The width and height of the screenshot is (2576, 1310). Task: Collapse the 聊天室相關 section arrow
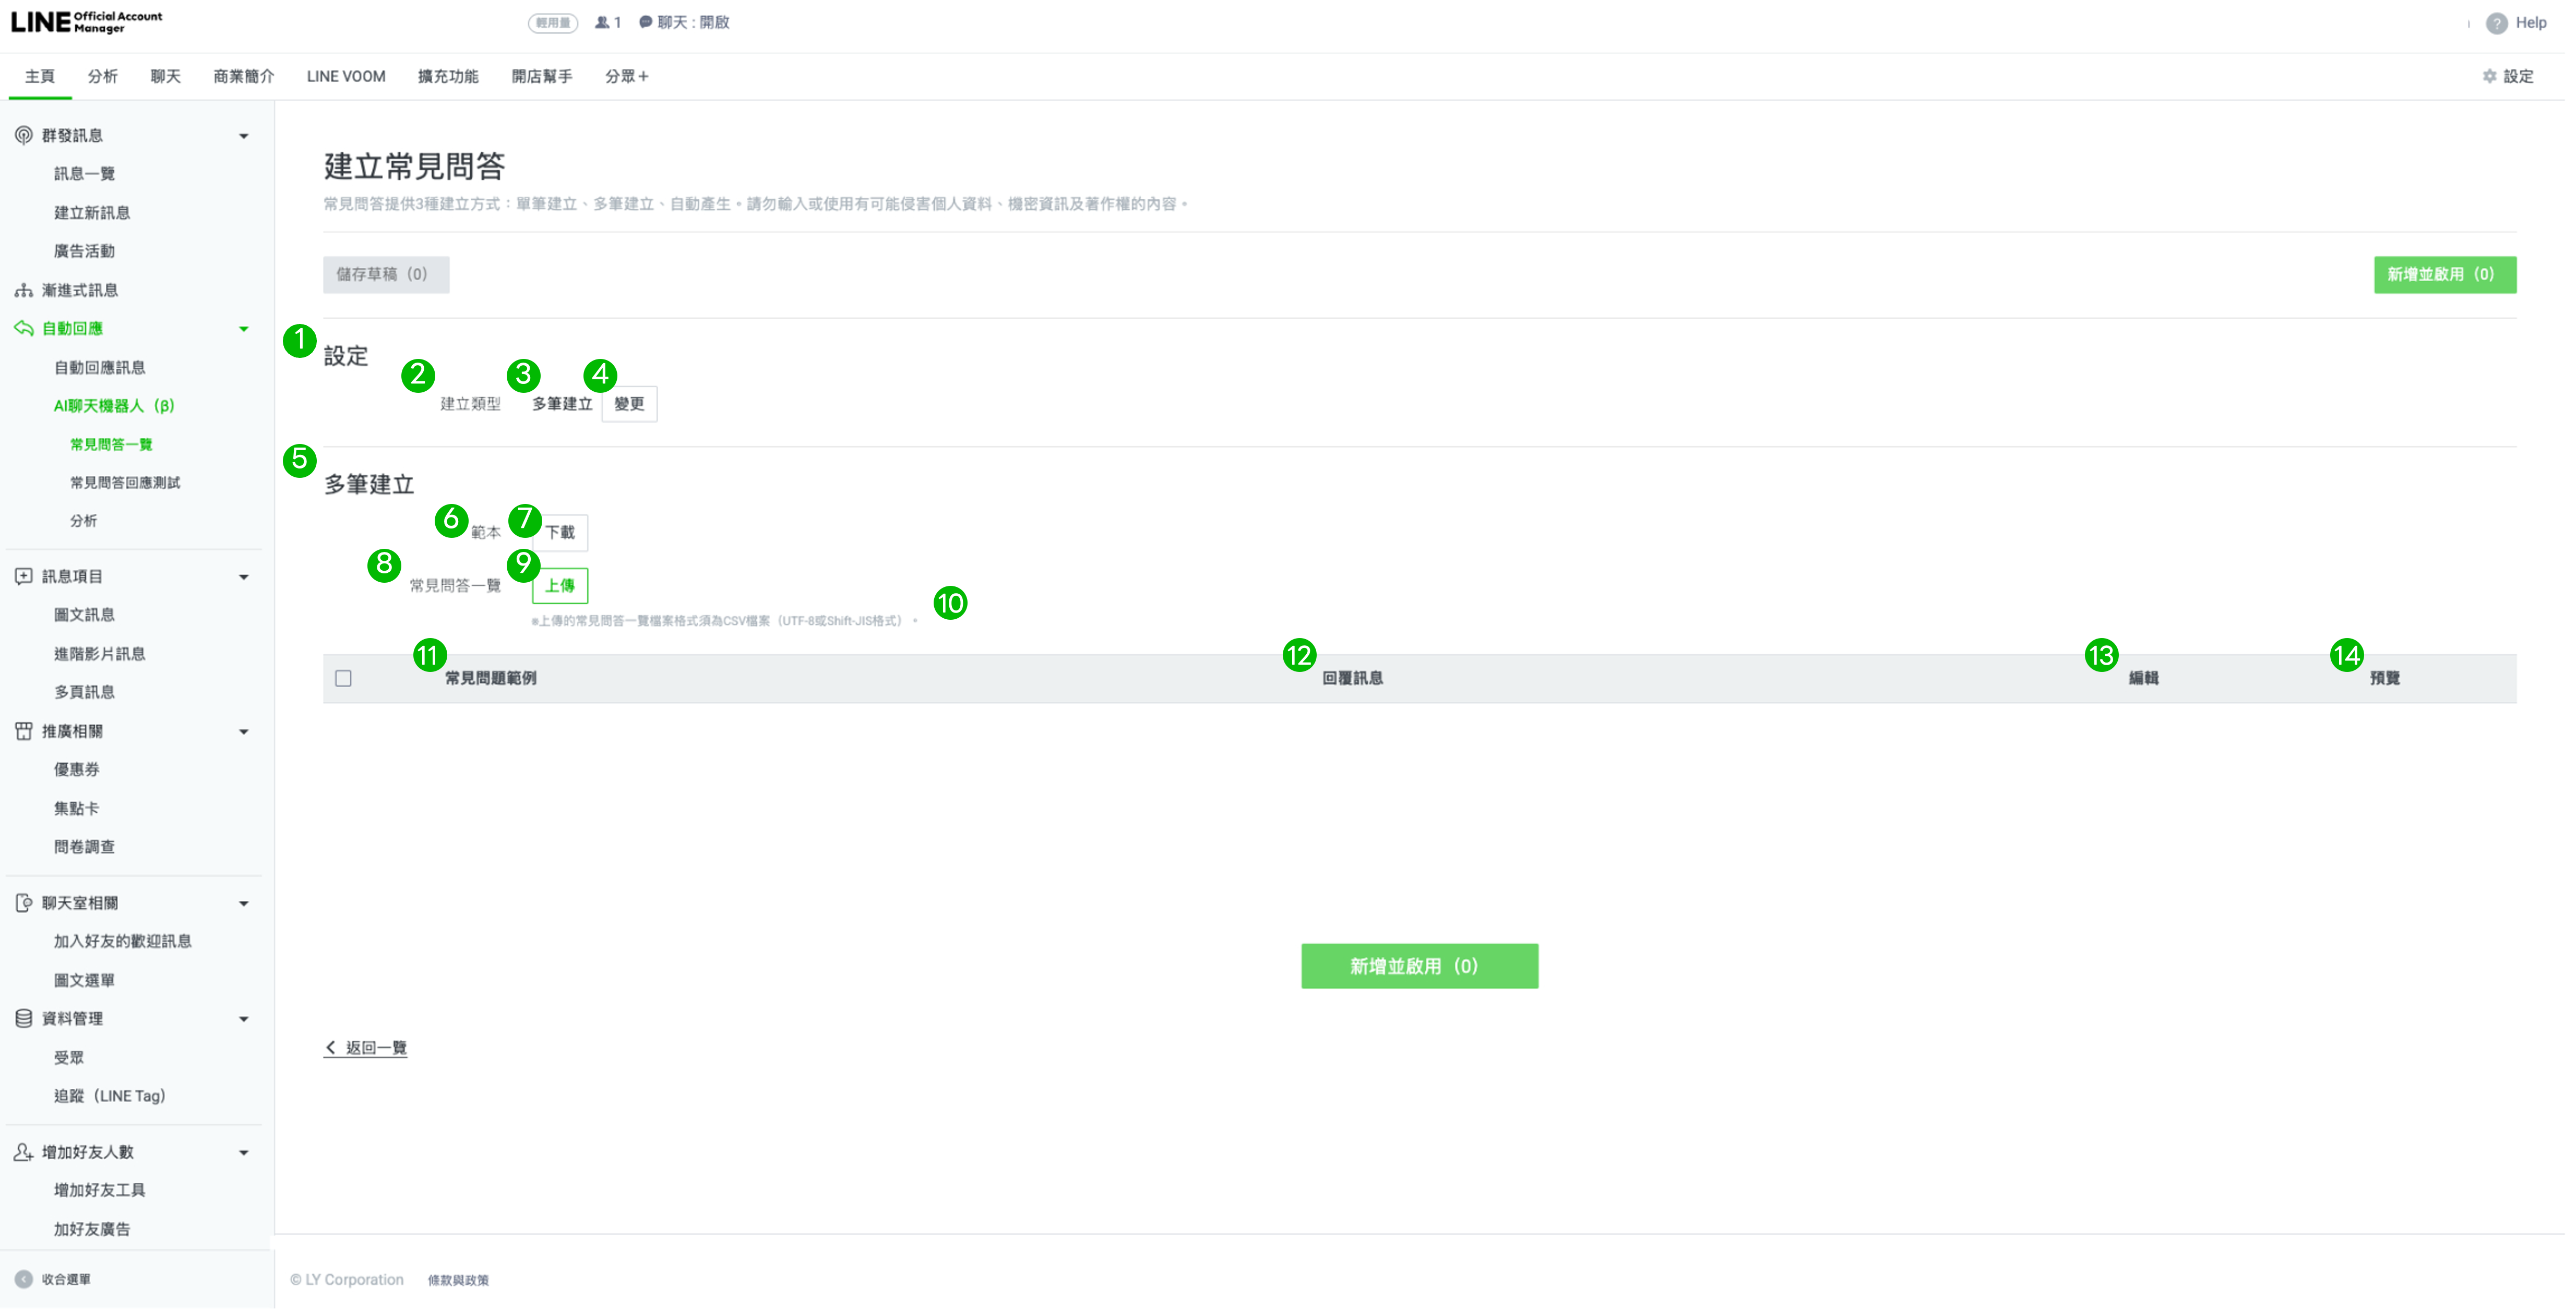coord(243,904)
